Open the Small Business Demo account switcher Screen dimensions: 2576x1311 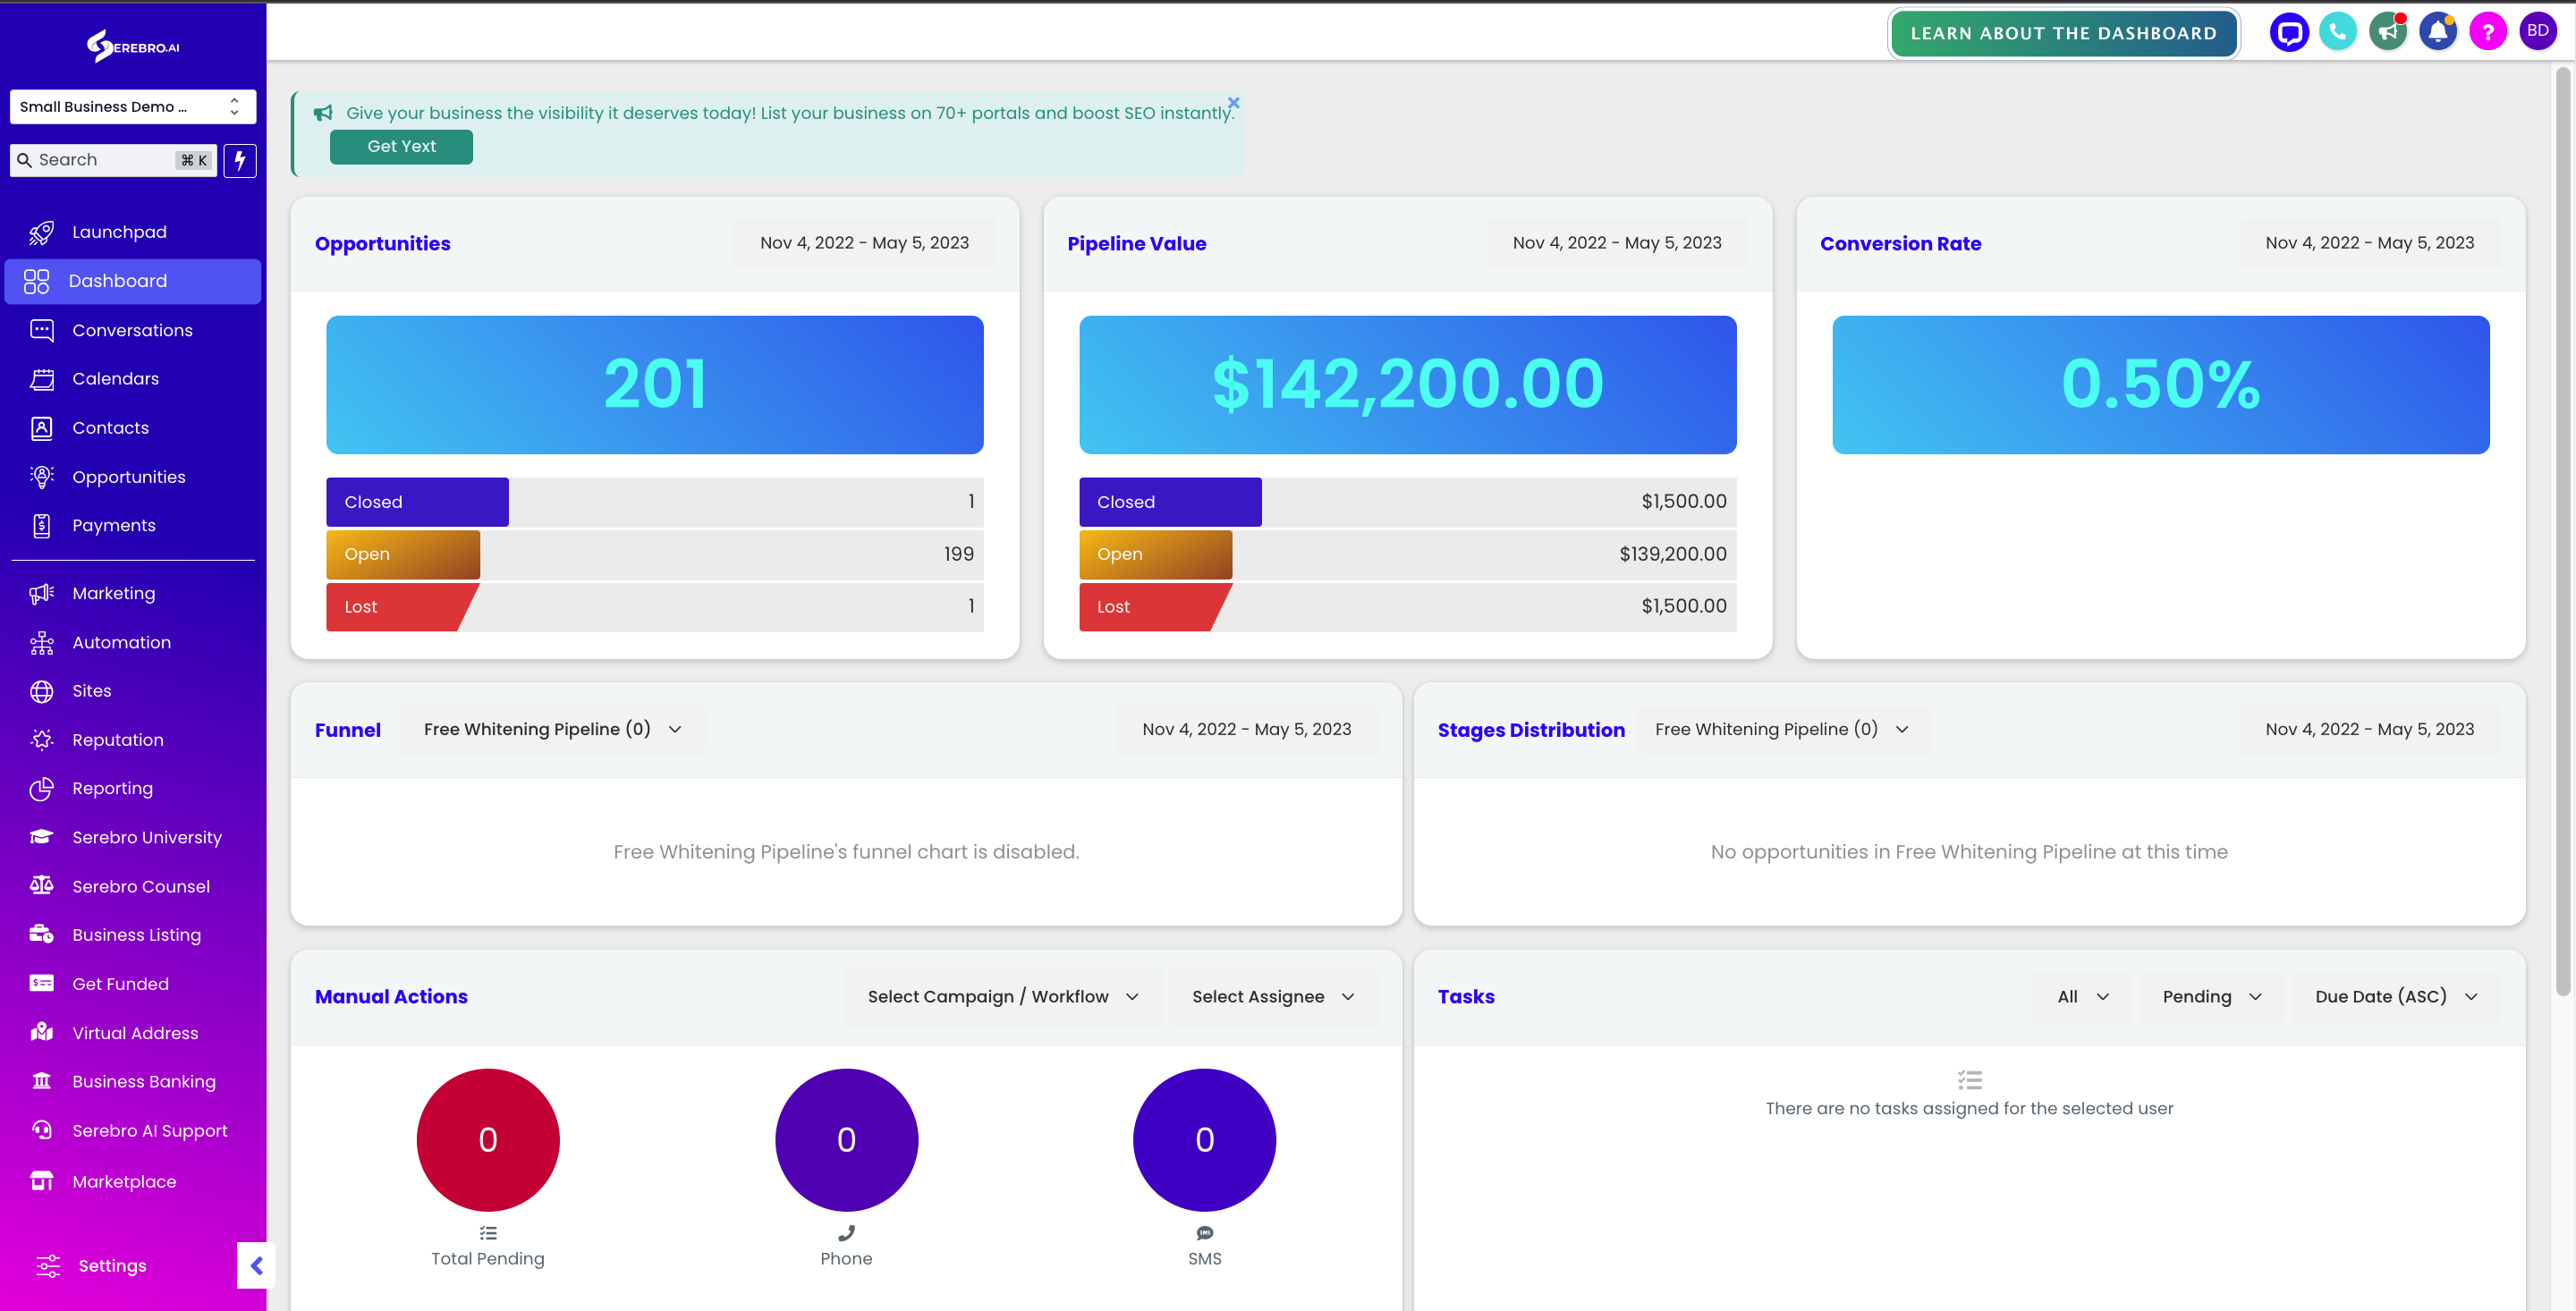pos(133,106)
